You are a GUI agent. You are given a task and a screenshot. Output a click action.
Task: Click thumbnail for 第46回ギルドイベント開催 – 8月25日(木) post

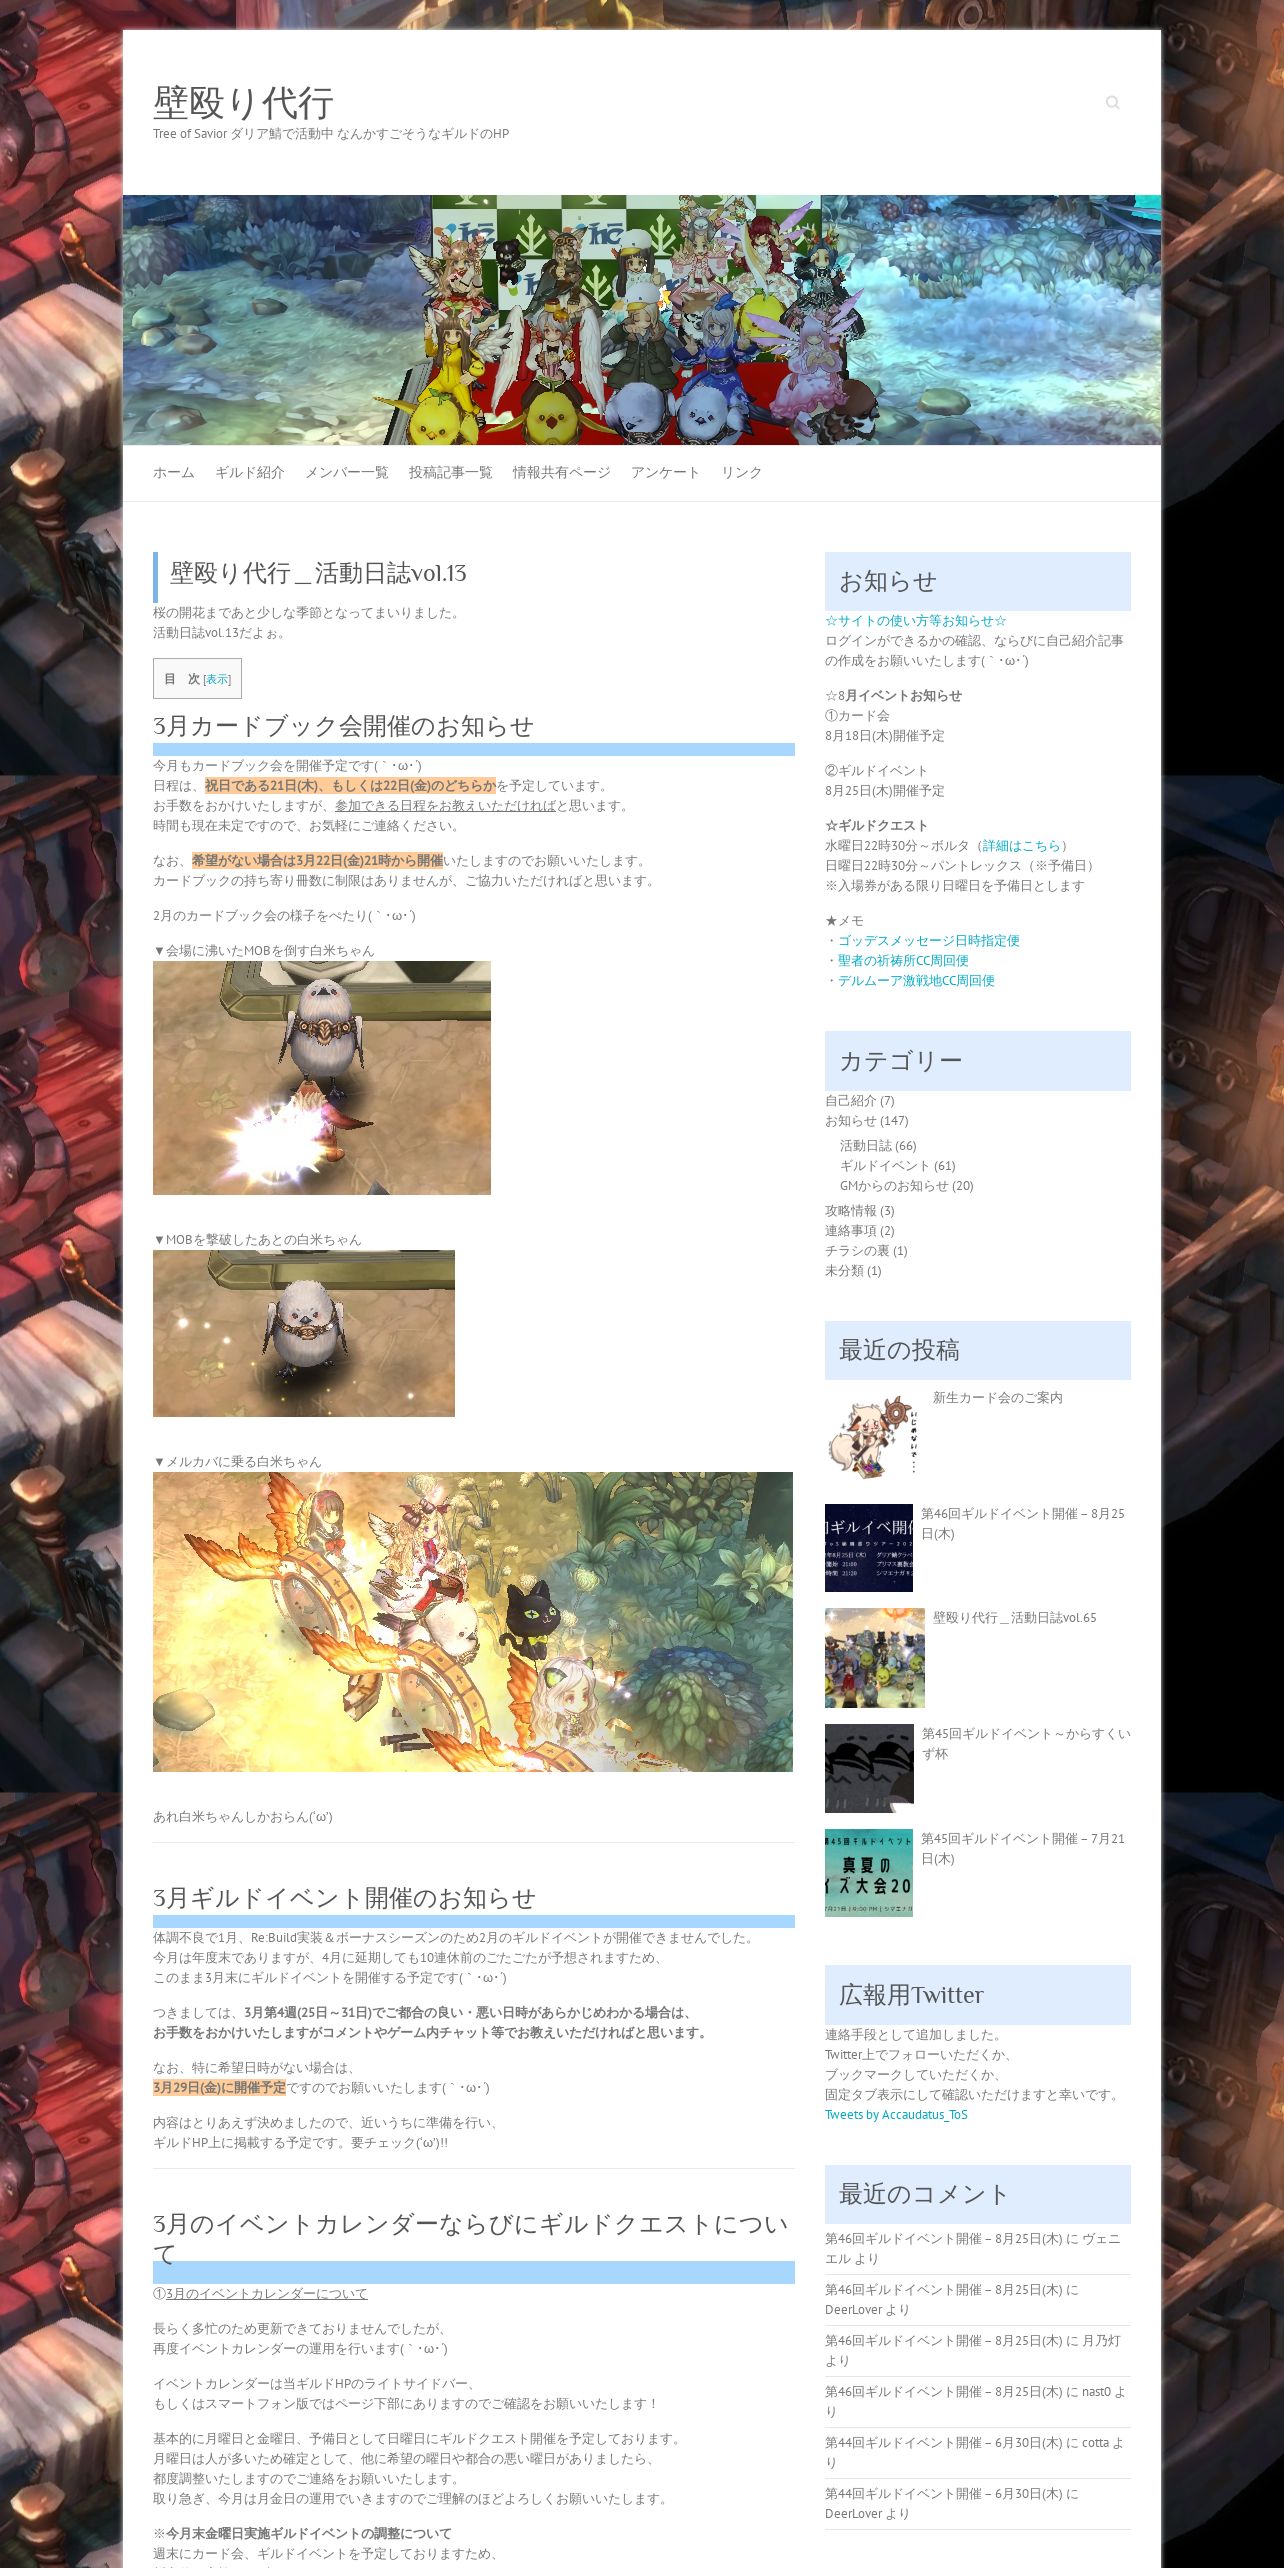[869, 1548]
